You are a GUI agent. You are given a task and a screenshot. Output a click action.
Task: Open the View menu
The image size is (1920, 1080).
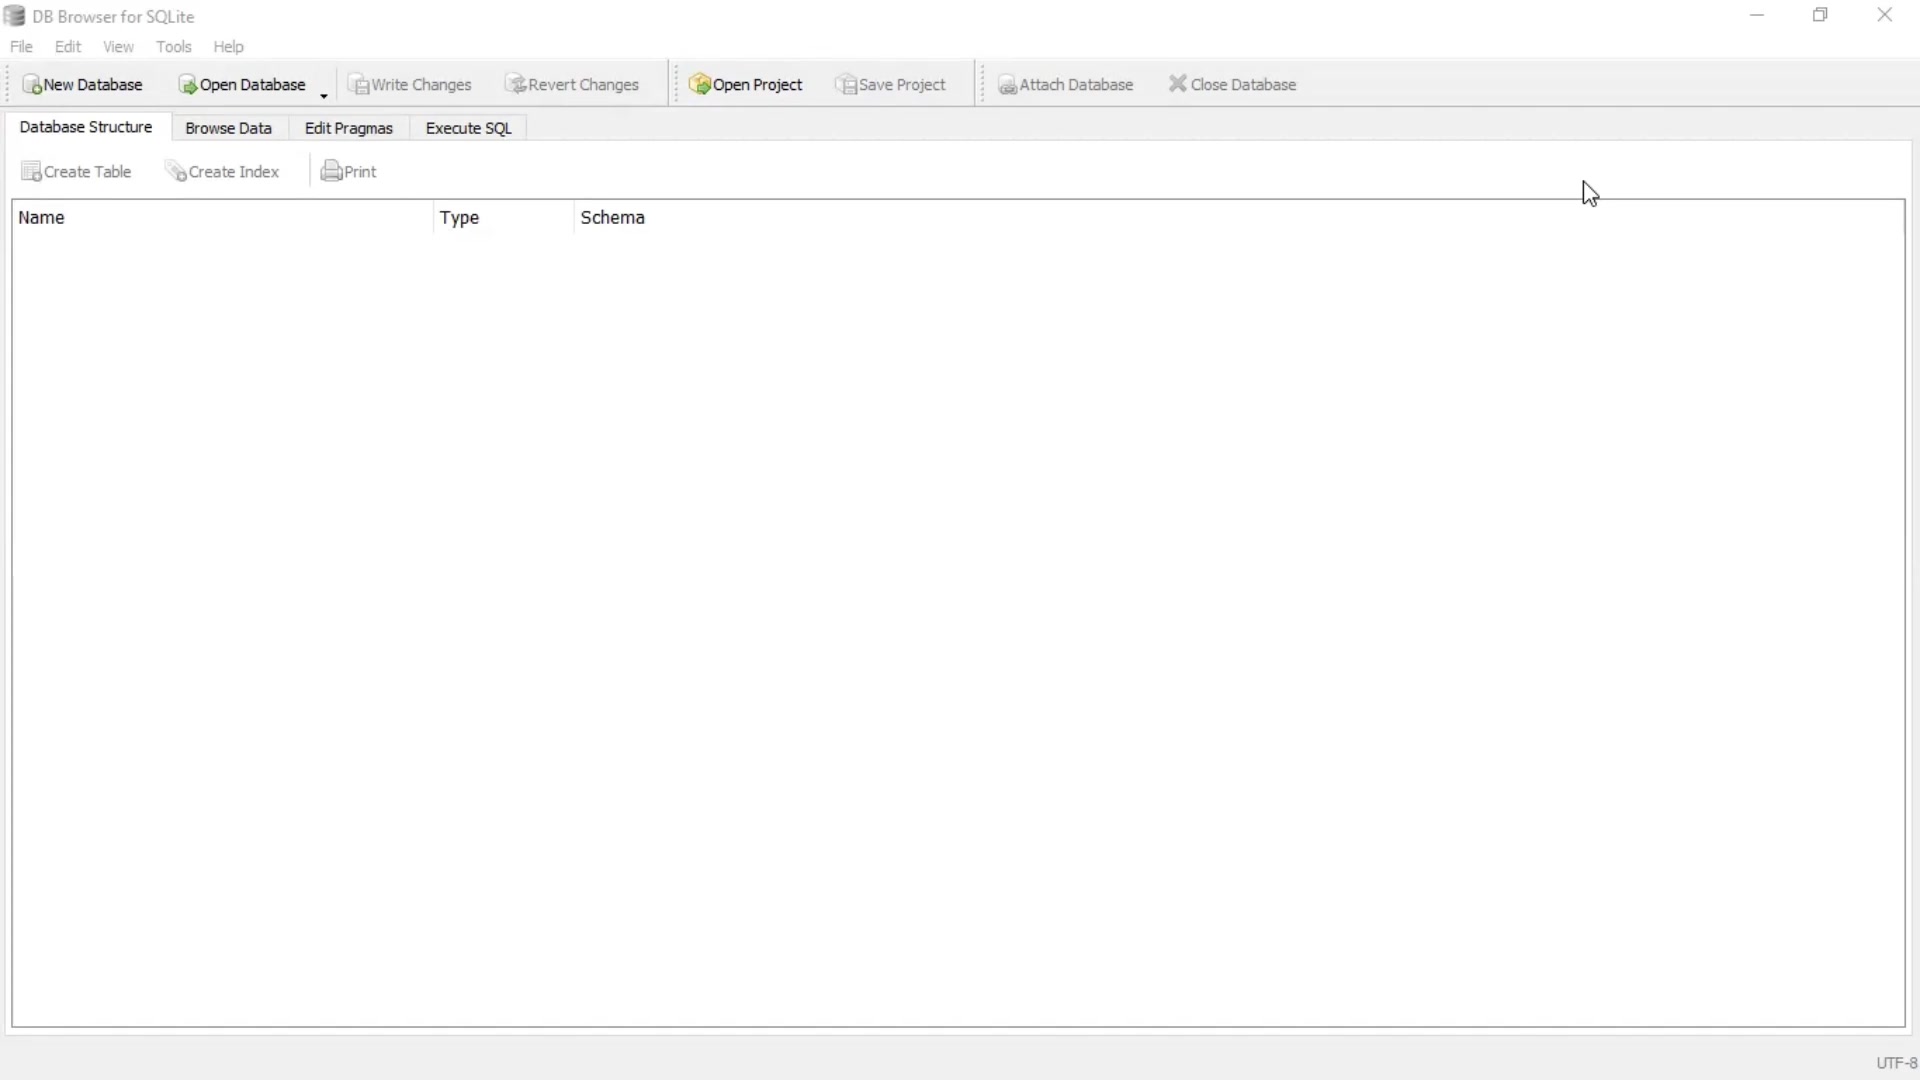coord(118,46)
